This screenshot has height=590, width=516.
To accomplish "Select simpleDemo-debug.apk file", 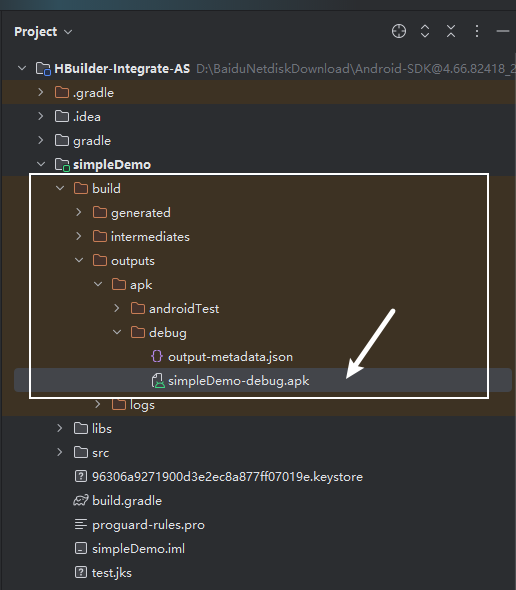I will 239,381.
